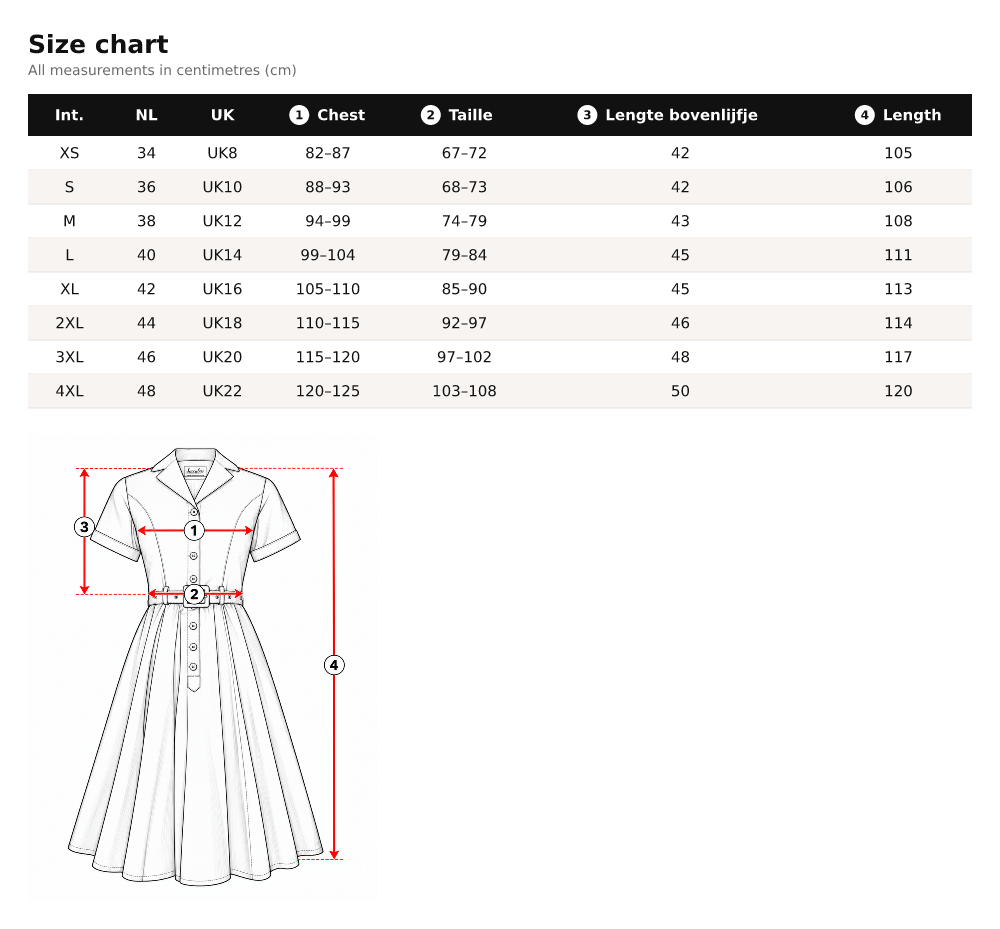
Task: Click the waist marker 2 on dress belt
Action: click(x=194, y=594)
